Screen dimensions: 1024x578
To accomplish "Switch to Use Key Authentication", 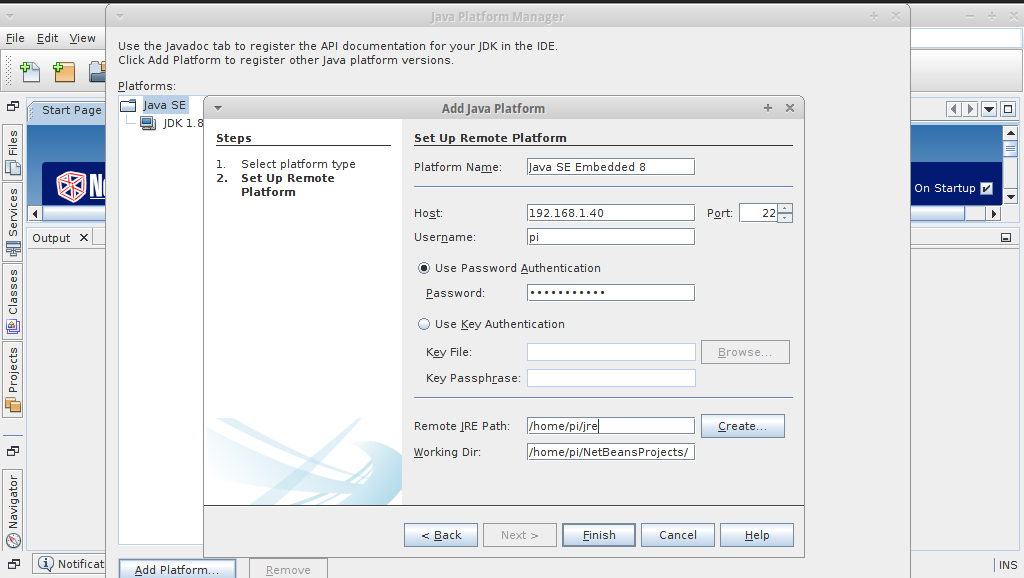I will point(425,323).
